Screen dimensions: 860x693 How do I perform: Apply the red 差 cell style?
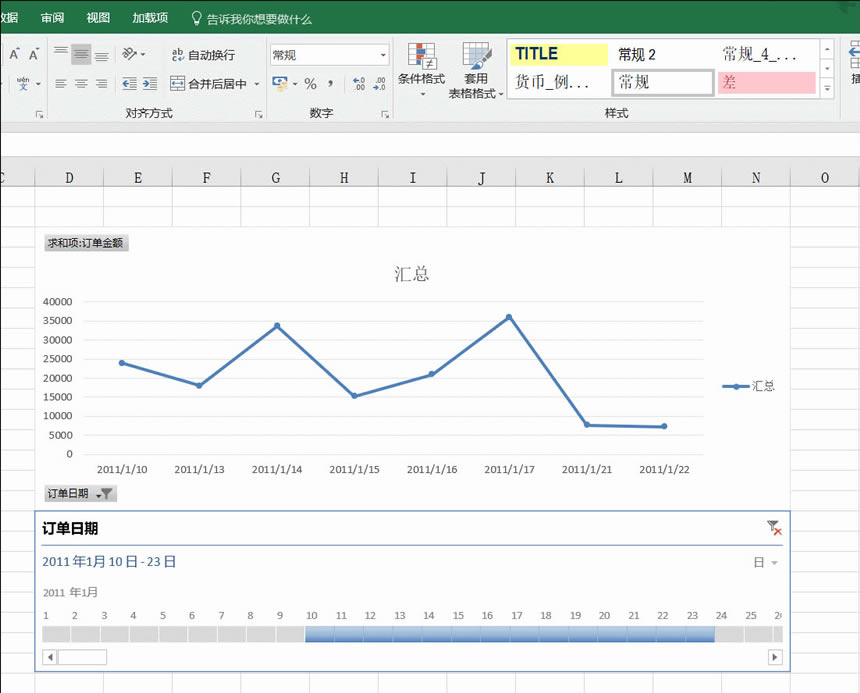click(766, 83)
